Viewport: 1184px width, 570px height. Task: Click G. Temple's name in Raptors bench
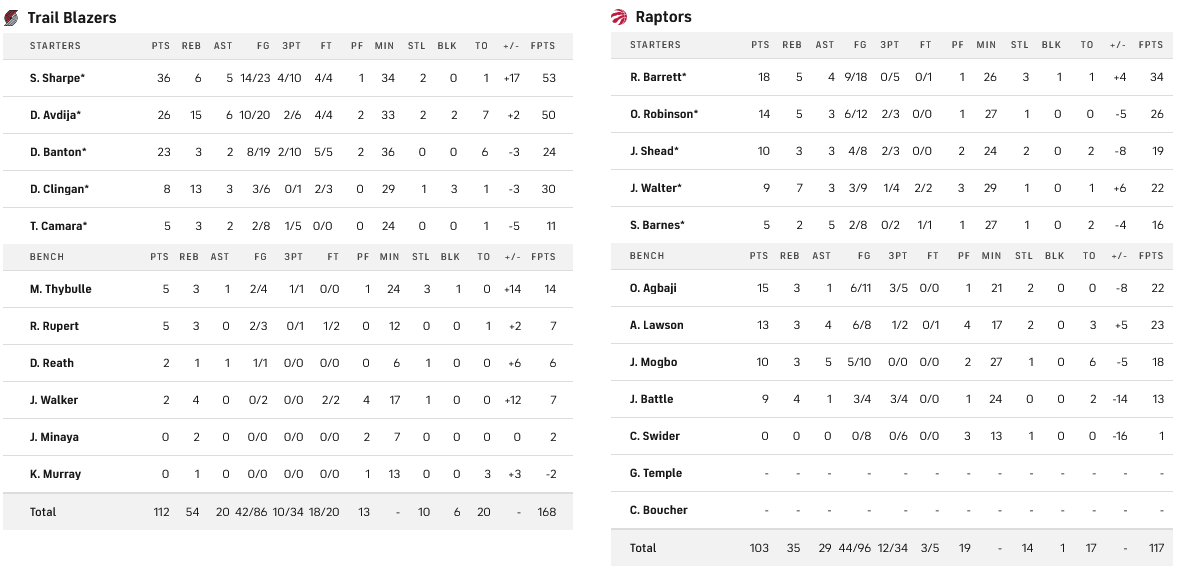655,473
